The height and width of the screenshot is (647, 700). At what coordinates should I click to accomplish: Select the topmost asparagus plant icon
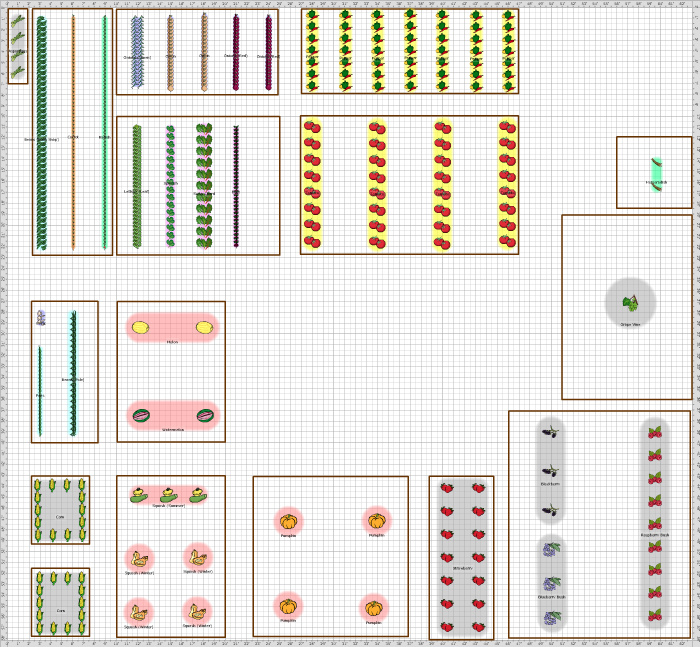[17, 21]
